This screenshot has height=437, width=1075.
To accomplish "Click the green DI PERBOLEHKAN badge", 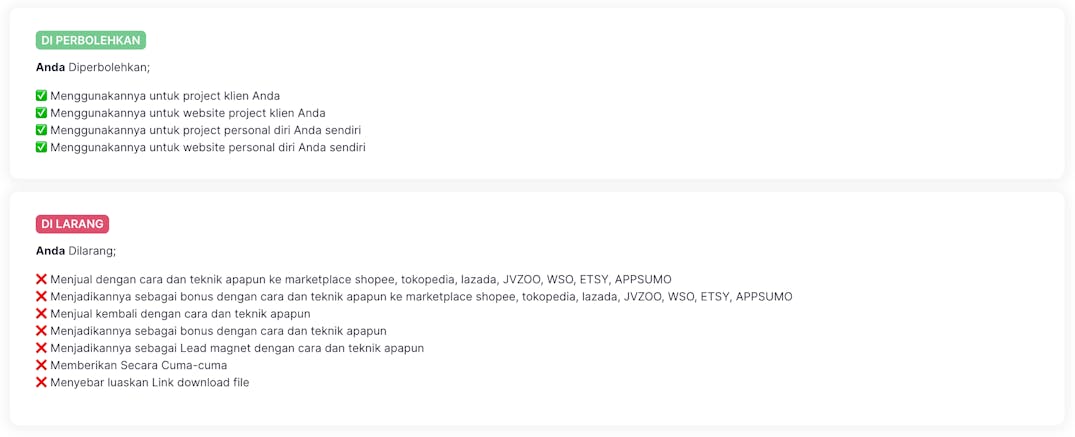I will coord(91,40).
